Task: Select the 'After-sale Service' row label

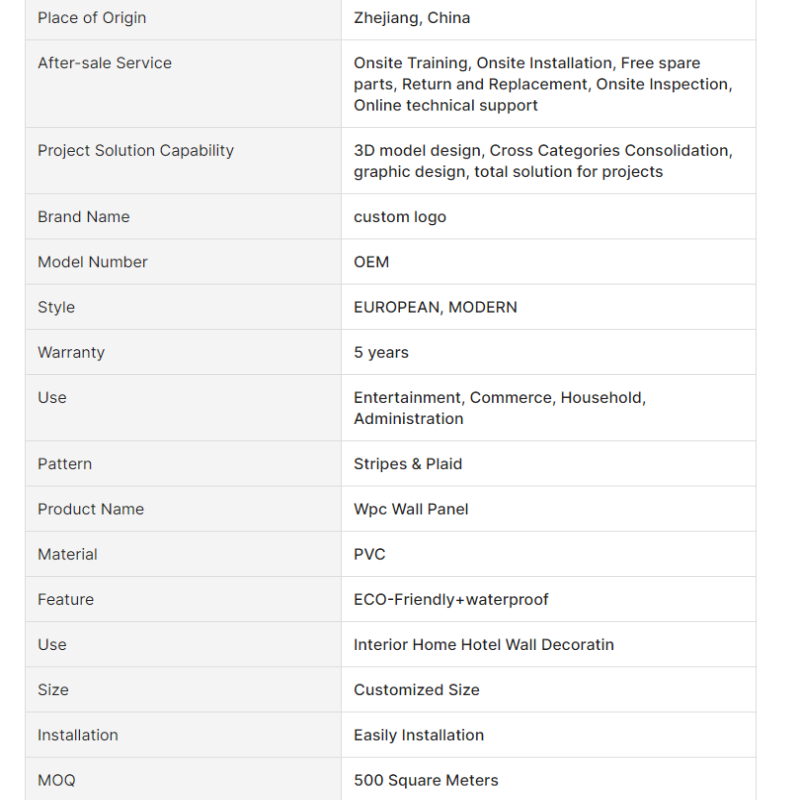Action: (x=105, y=63)
